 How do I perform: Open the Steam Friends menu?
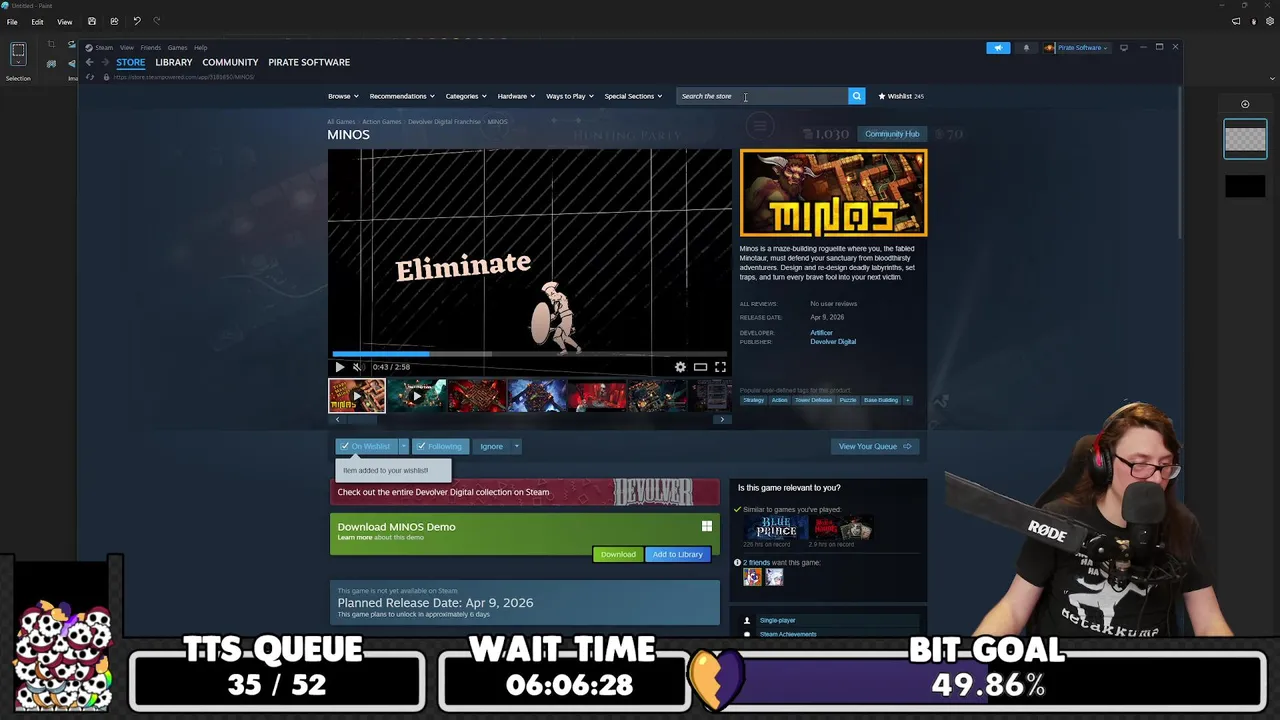(x=150, y=47)
